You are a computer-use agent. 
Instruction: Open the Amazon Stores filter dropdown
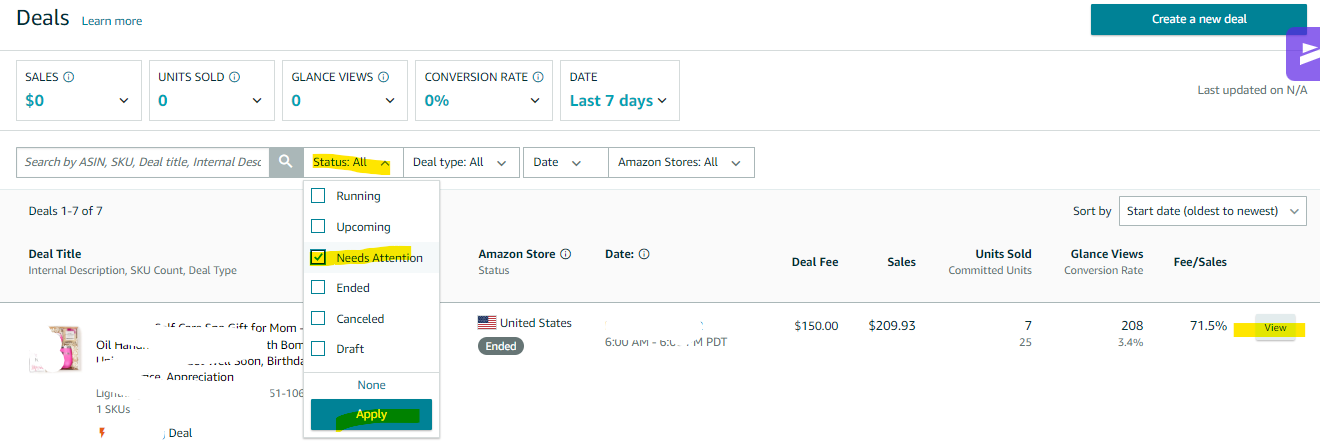(x=680, y=162)
